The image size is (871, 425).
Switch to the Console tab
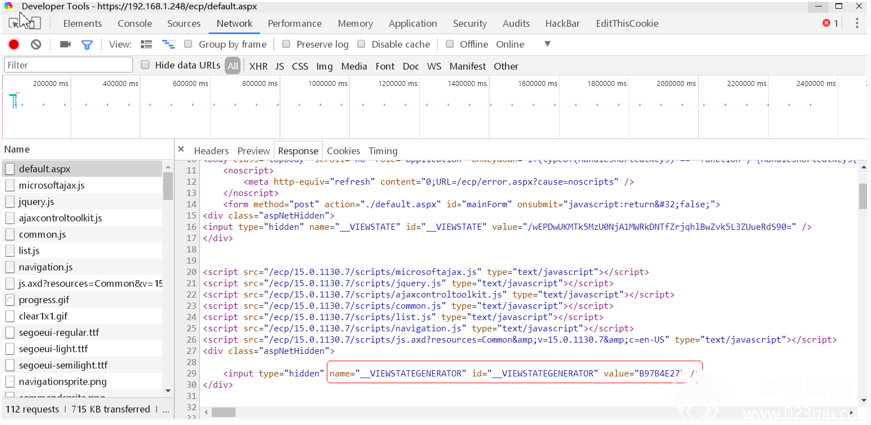click(135, 23)
